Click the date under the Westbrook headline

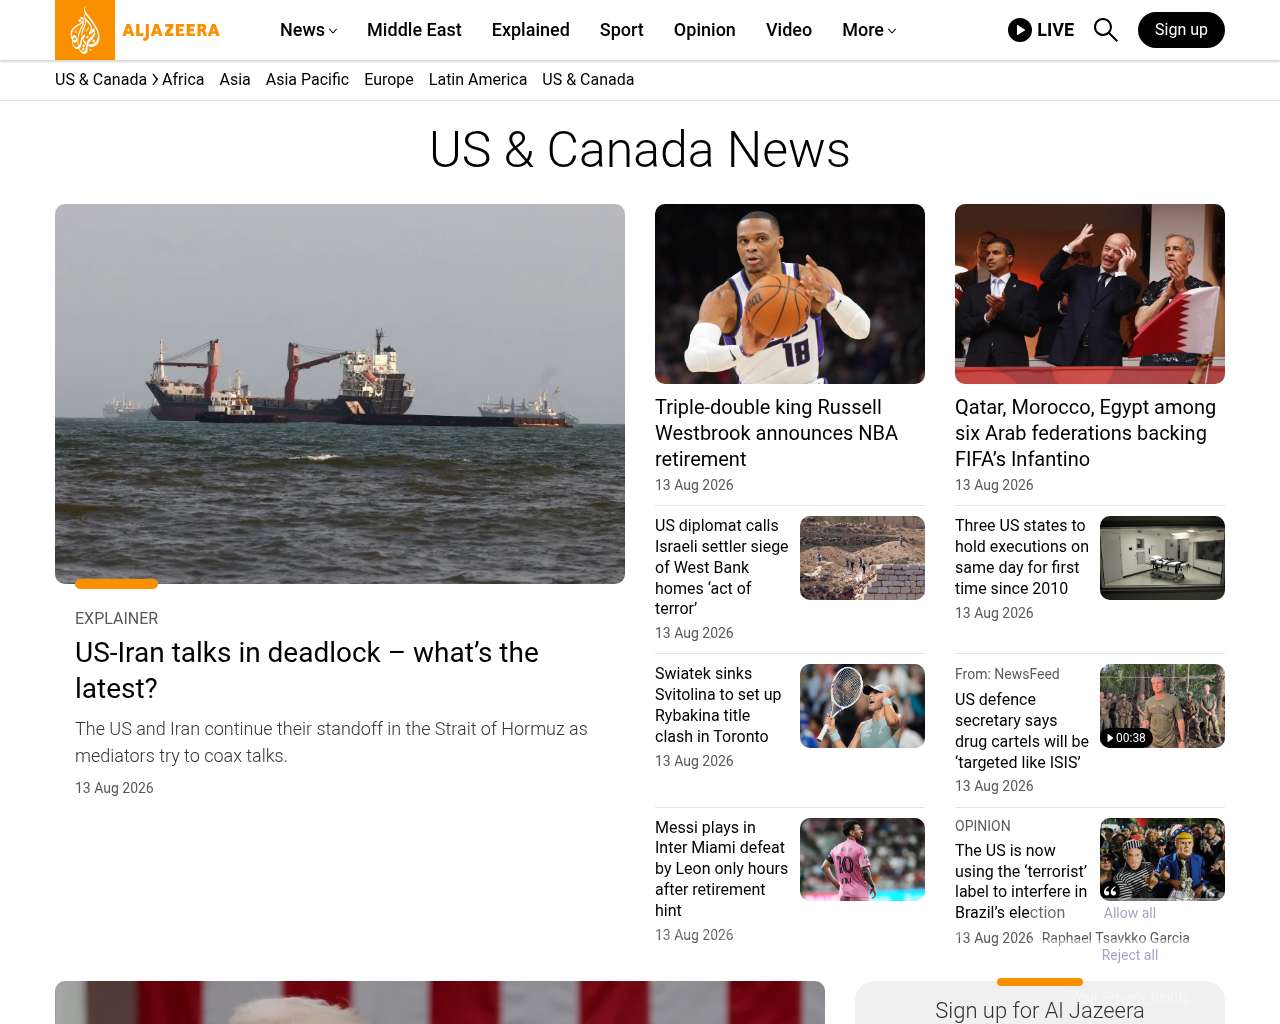(694, 485)
